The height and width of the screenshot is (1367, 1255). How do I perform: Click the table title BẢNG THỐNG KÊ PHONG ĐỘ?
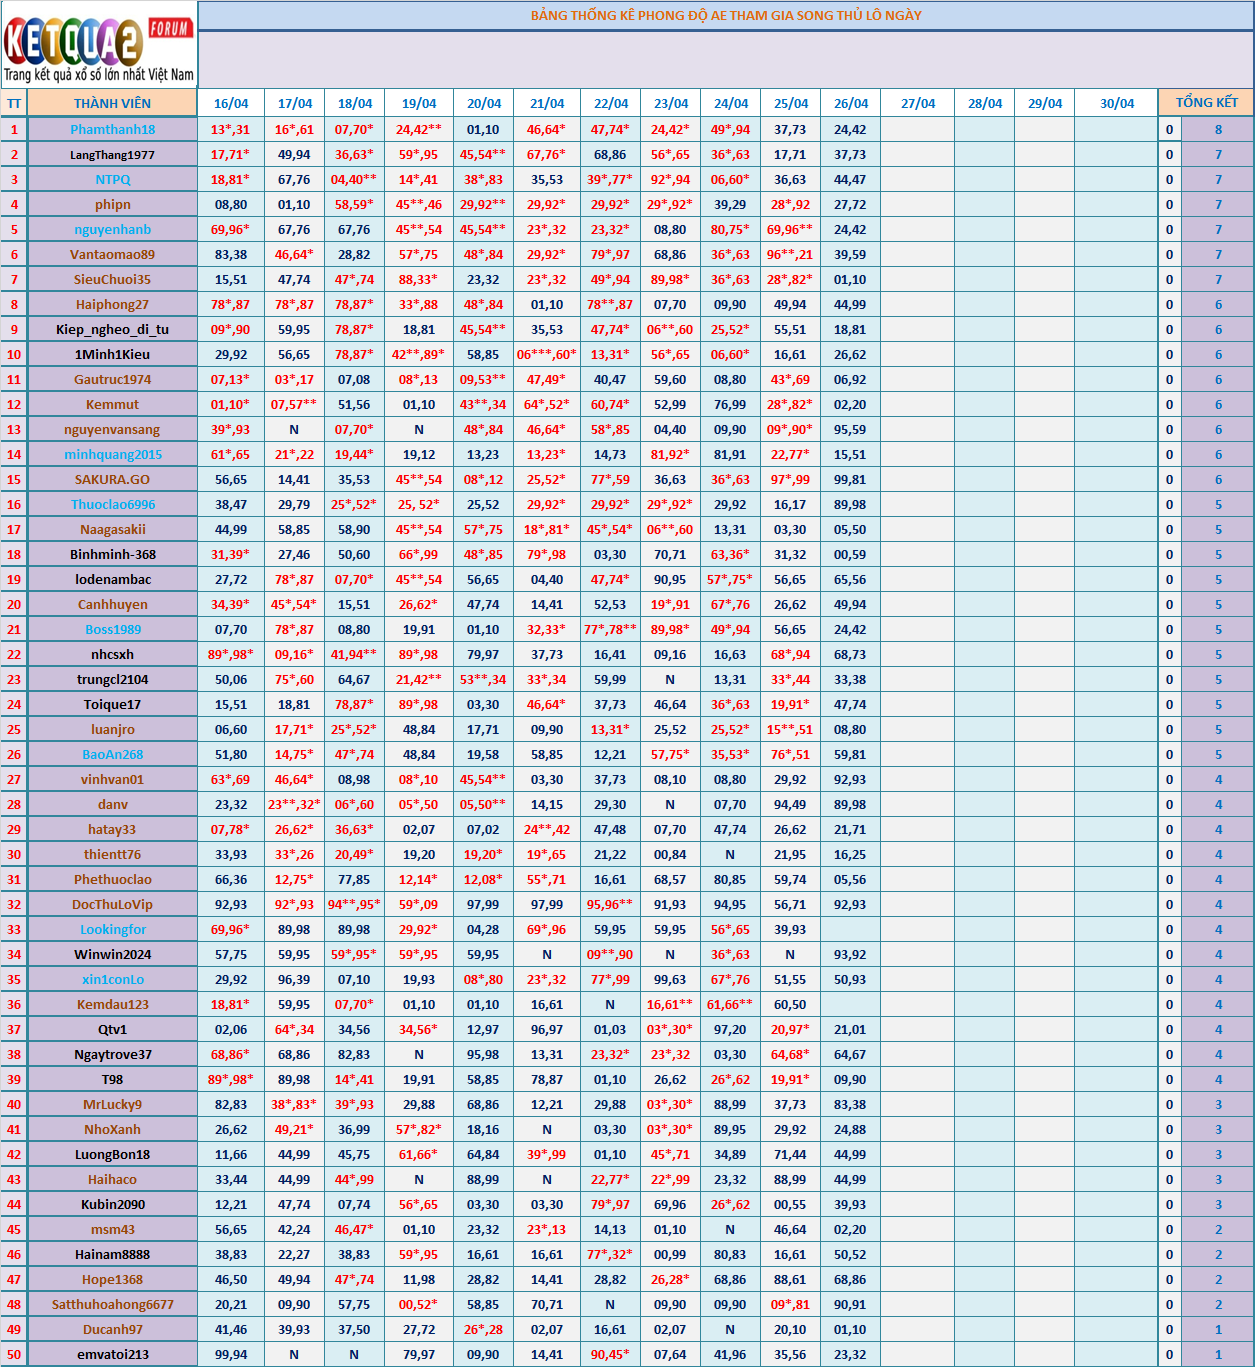point(726,15)
